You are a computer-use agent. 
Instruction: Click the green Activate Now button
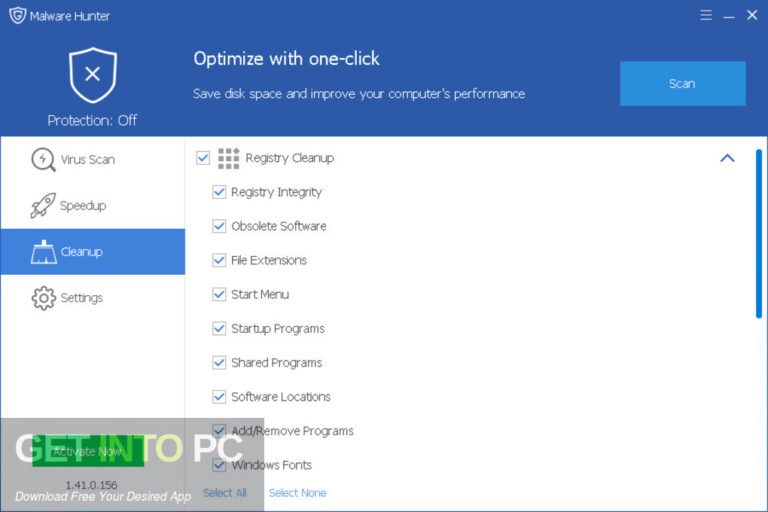tap(88, 451)
